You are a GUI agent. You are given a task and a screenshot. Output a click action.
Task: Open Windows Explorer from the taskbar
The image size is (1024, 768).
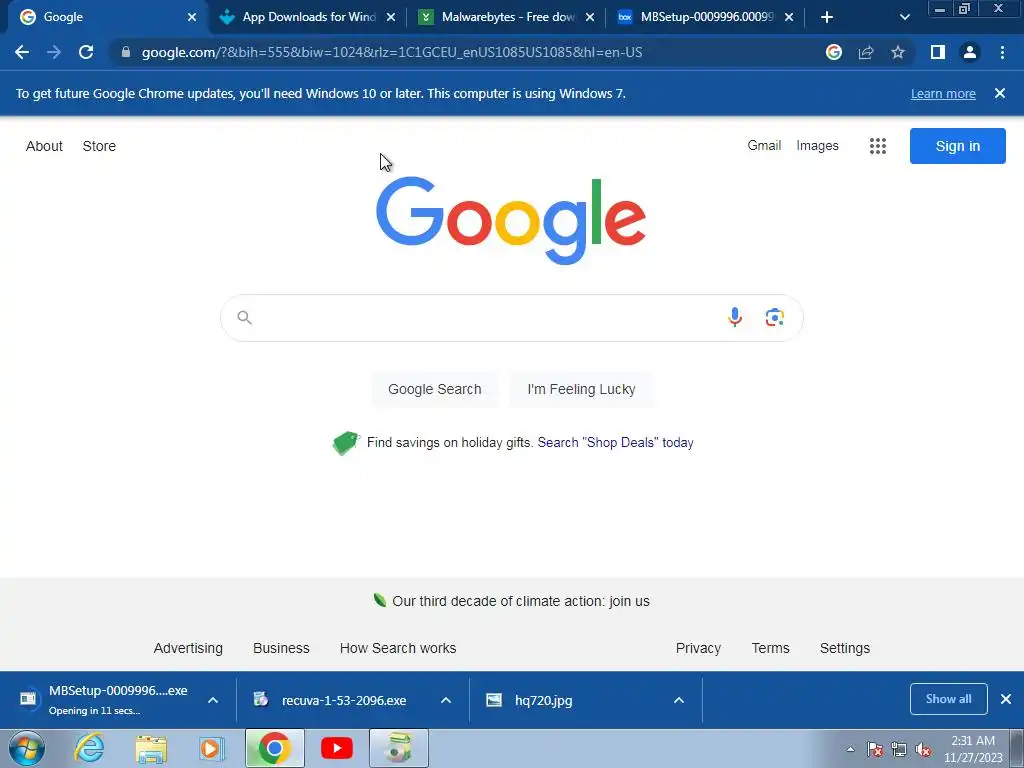(x=151, y=749)
